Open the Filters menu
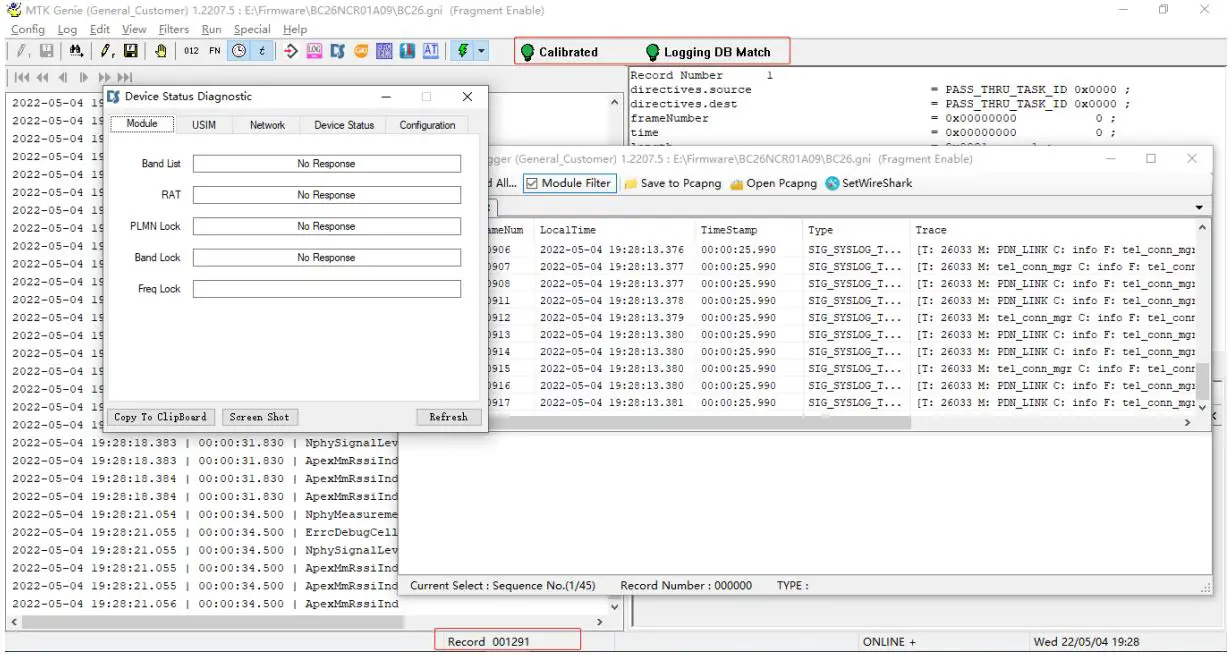Viewport: 1230px width, 655px height. tap(173, 29)
